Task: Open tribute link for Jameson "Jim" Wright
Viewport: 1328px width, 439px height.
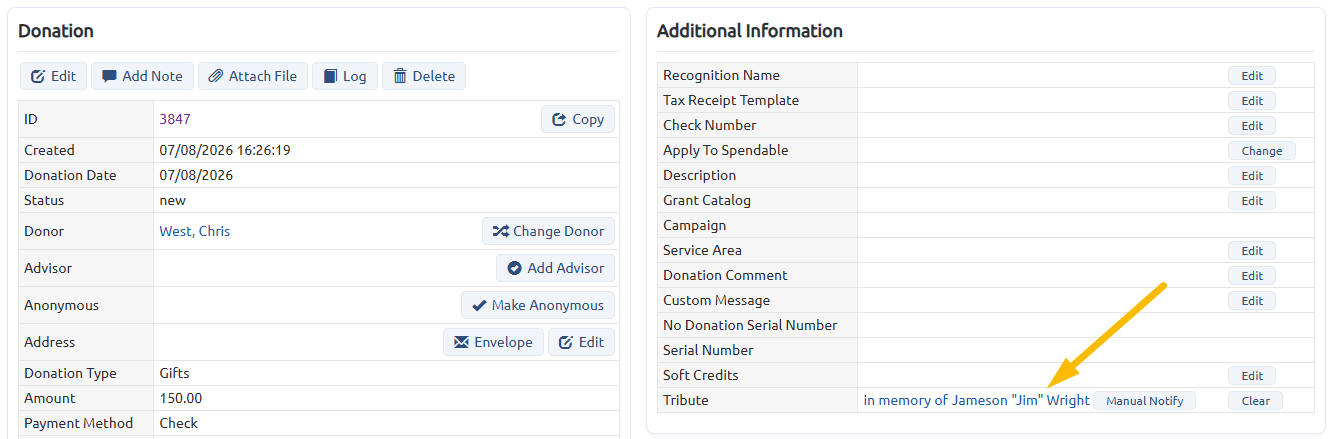Action: pyautogui.click(x=977, y=400)
